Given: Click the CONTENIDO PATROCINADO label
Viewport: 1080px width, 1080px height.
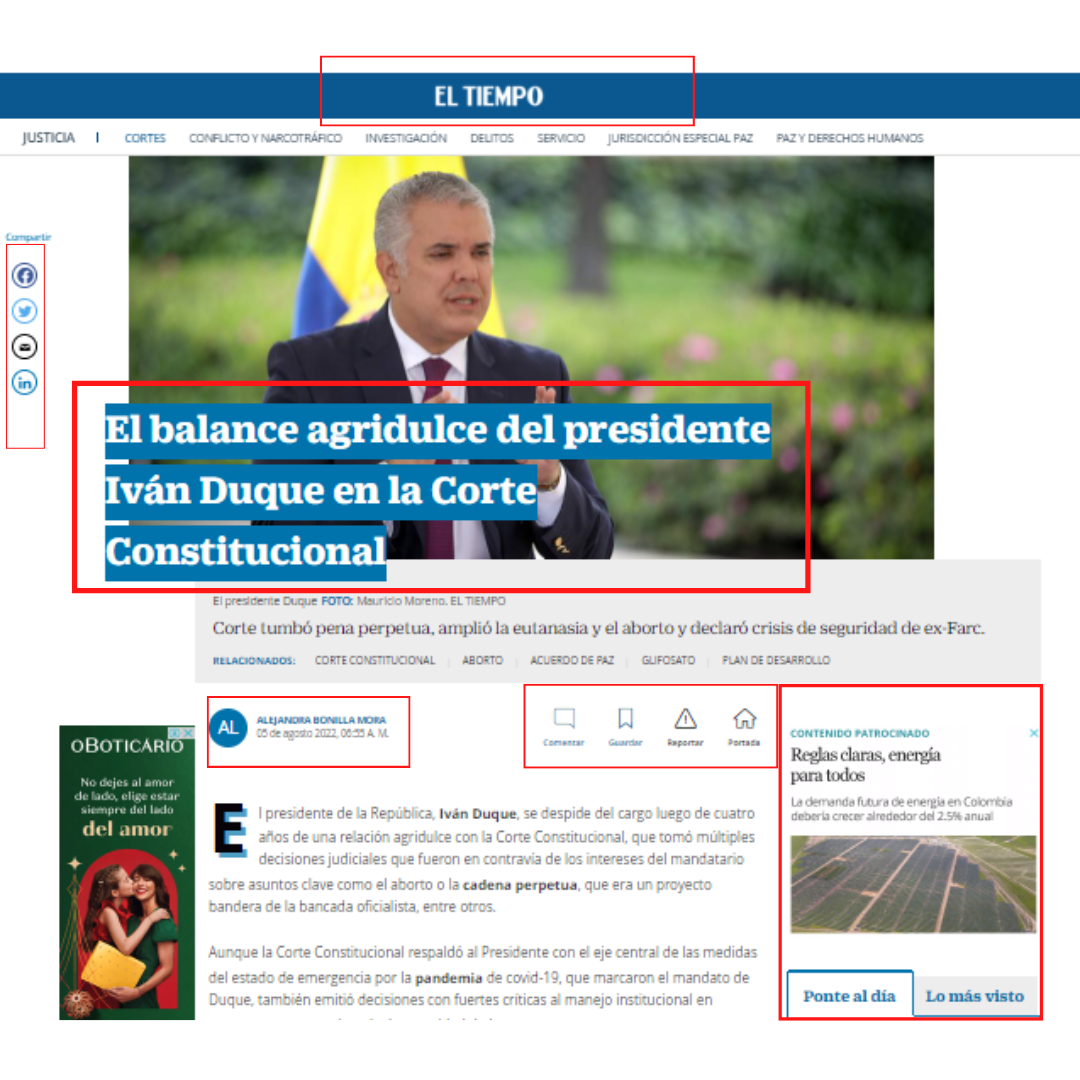Looking at the screenshot, I should [860, 733].
